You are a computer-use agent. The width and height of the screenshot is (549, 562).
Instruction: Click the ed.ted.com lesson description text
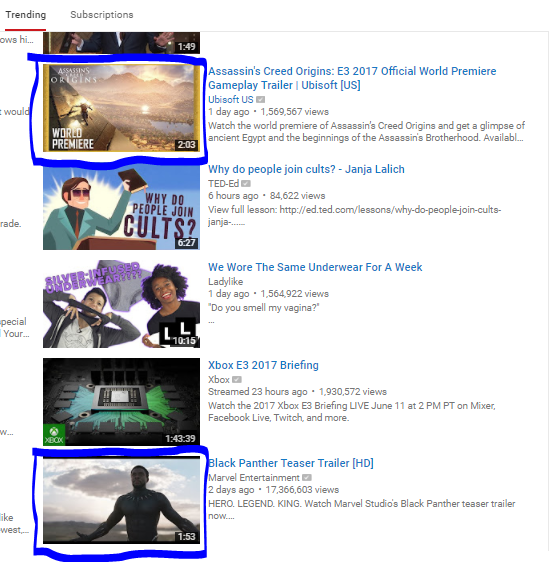tap(355, 215)
